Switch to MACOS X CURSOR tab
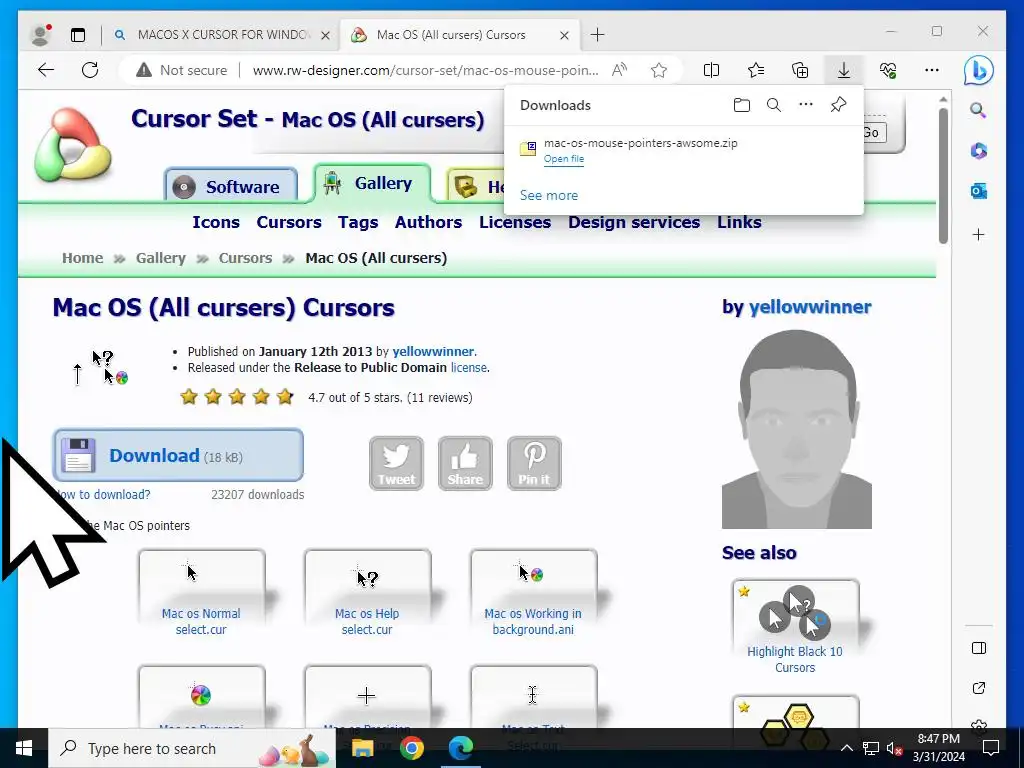Viewport: 1024px width, 768px height. point(222,35)
